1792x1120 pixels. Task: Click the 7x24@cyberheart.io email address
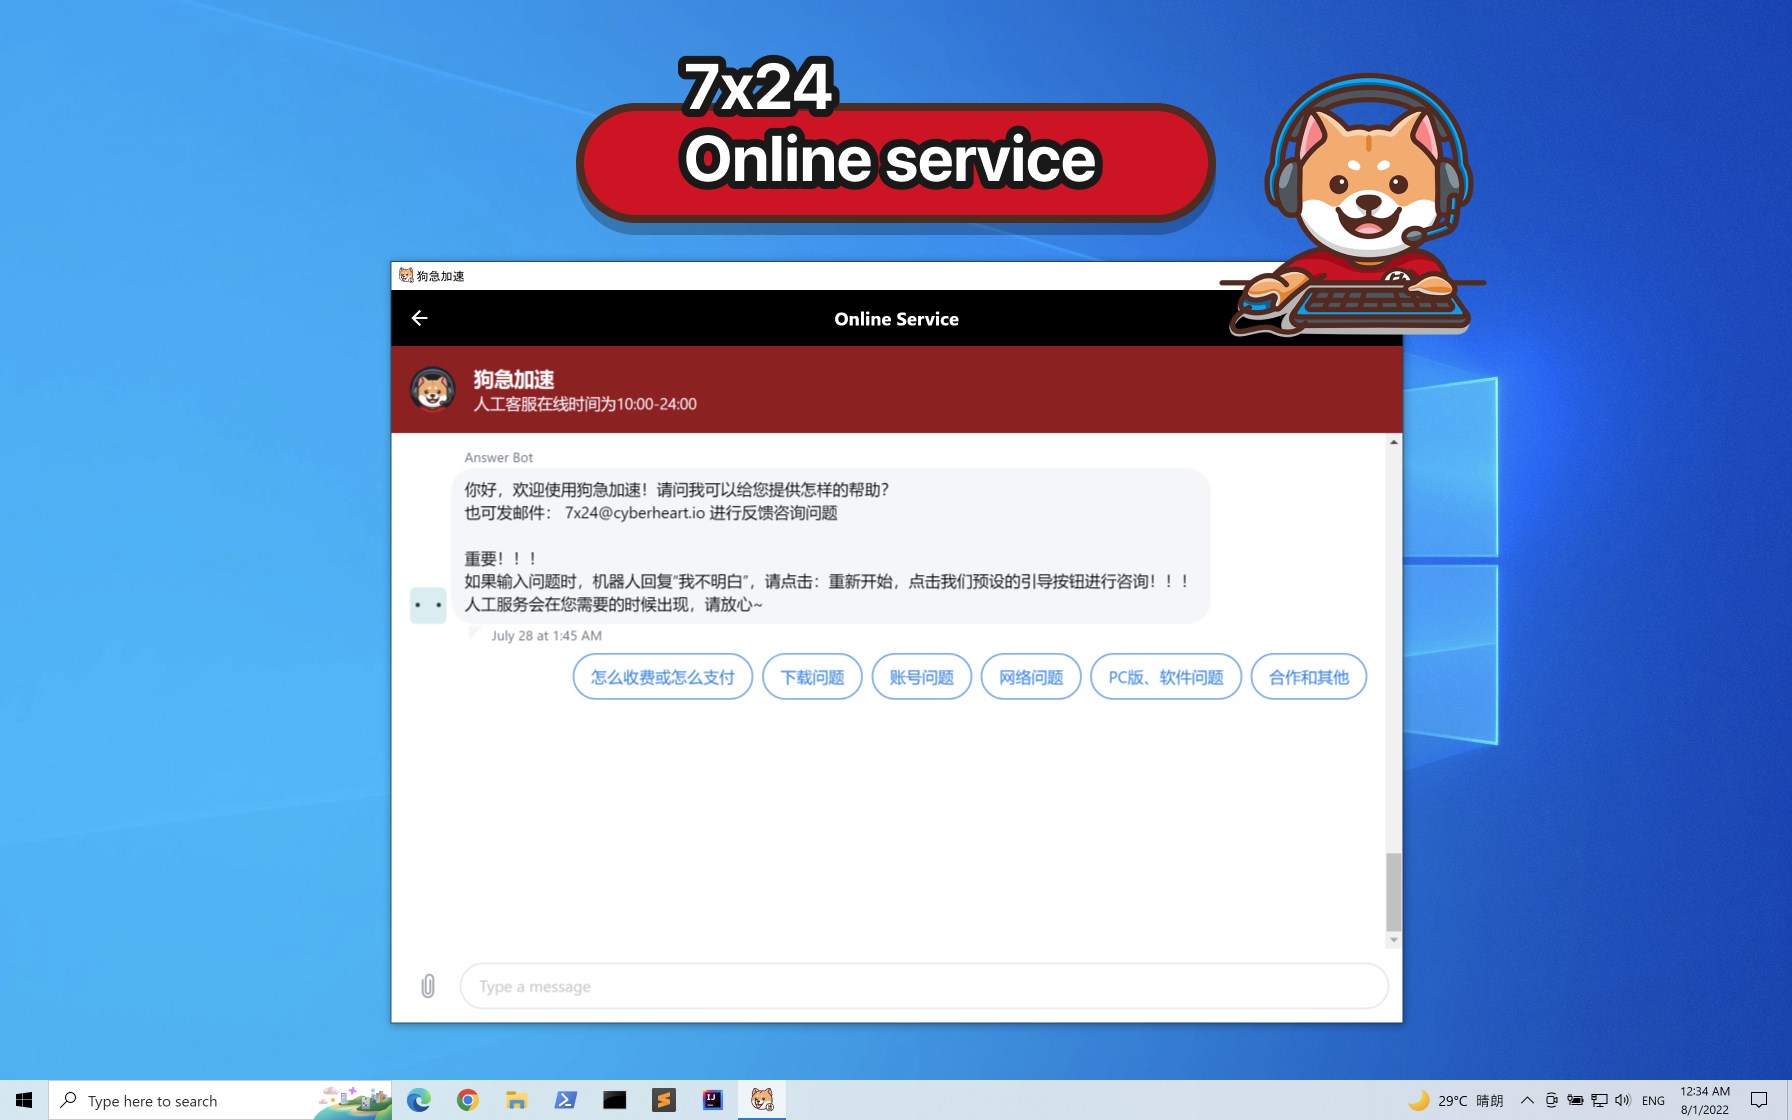[x=635, y=513]
